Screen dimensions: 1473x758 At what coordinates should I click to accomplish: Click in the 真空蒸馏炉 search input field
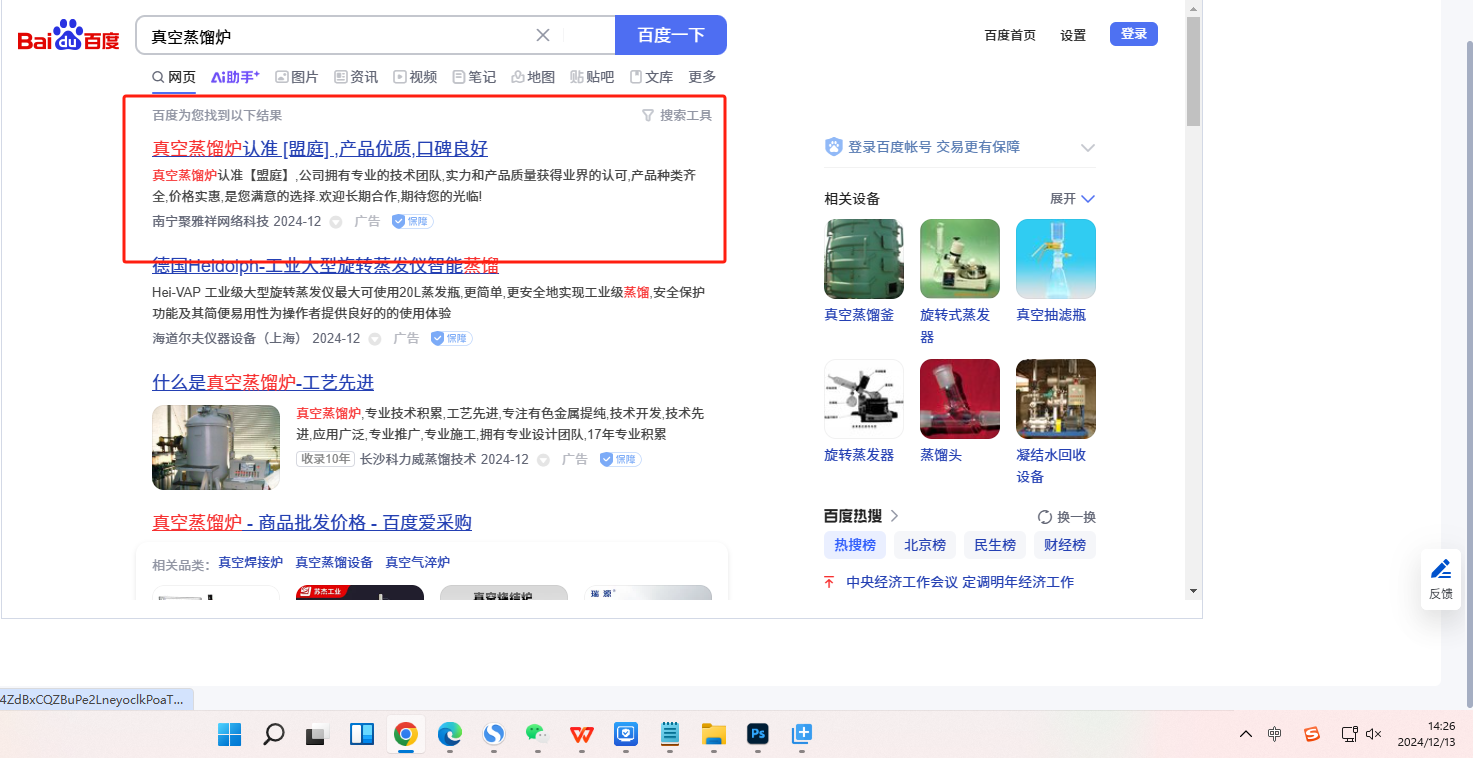click(x=335, y=36)
